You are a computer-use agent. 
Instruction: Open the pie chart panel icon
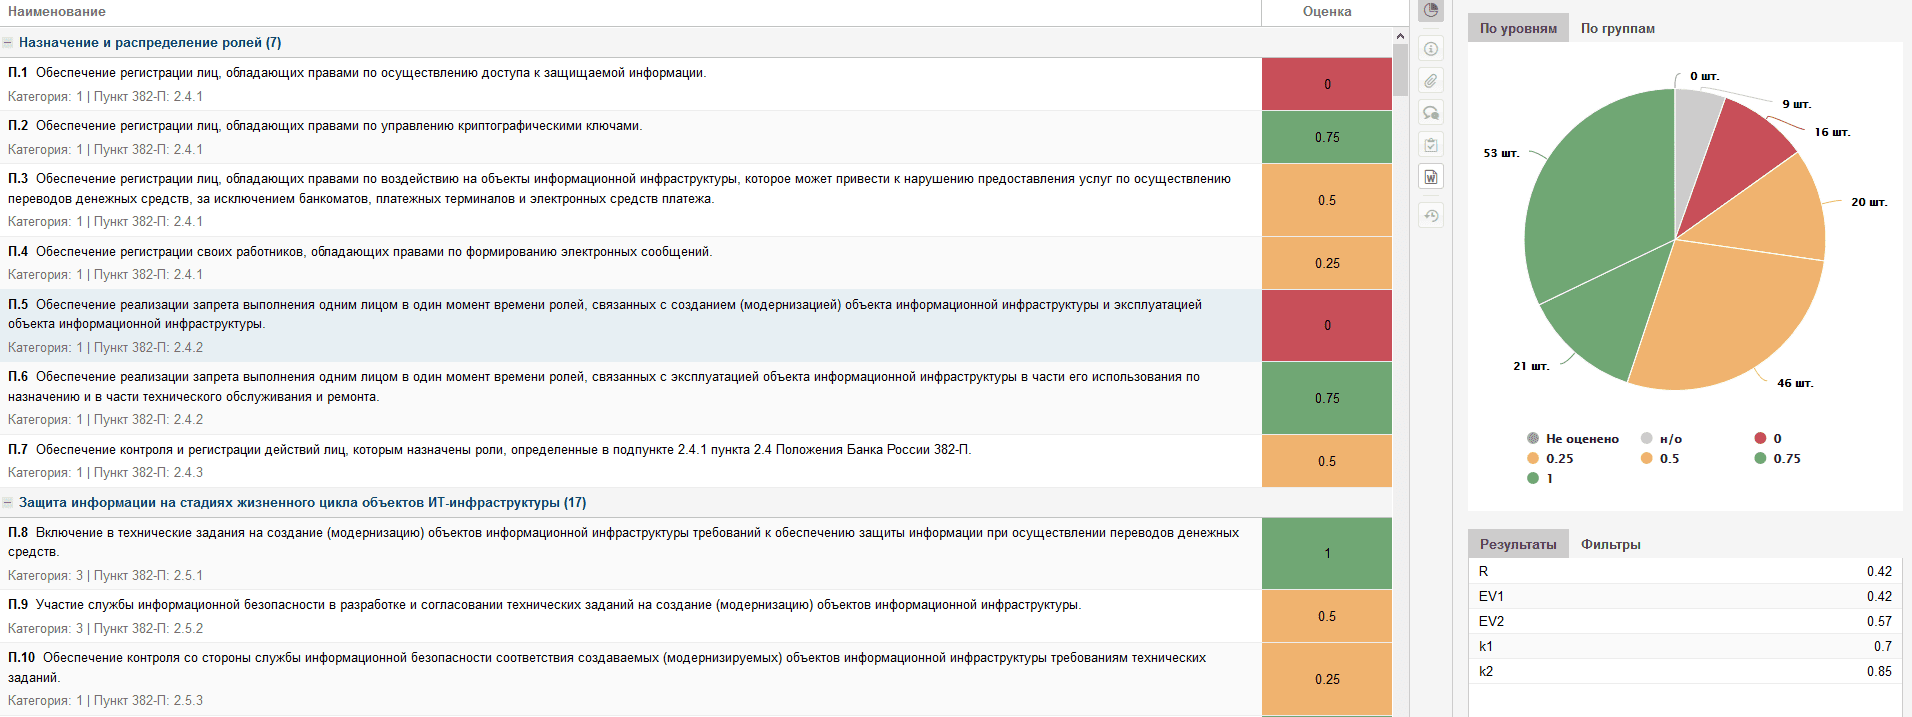[x=1431, y=11]
